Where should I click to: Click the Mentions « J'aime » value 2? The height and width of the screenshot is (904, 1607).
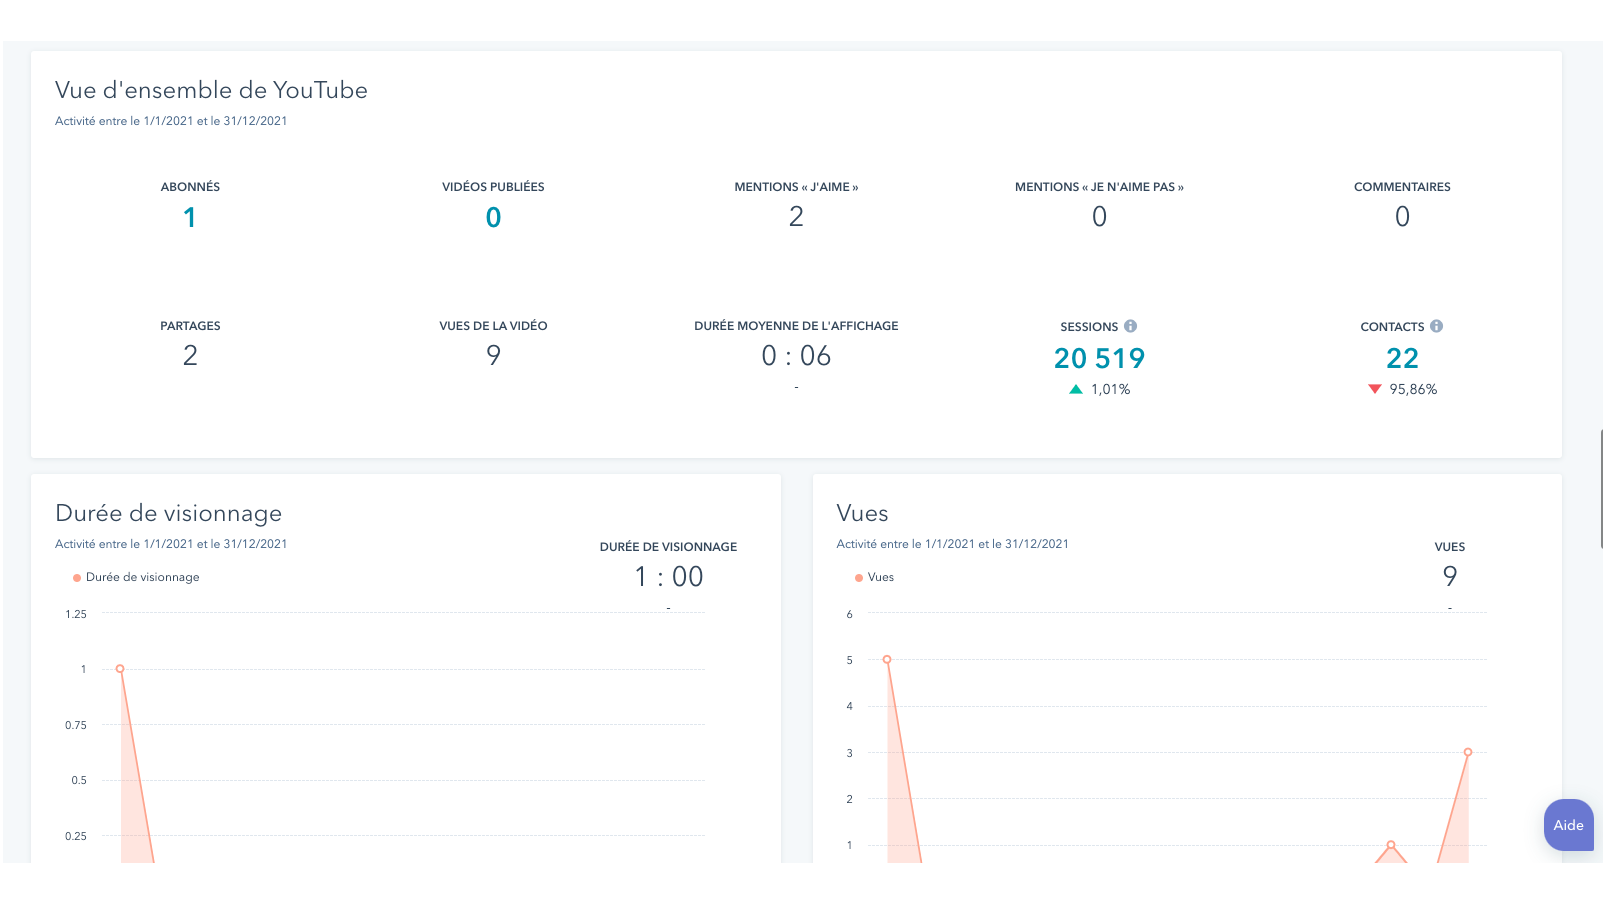796,216
